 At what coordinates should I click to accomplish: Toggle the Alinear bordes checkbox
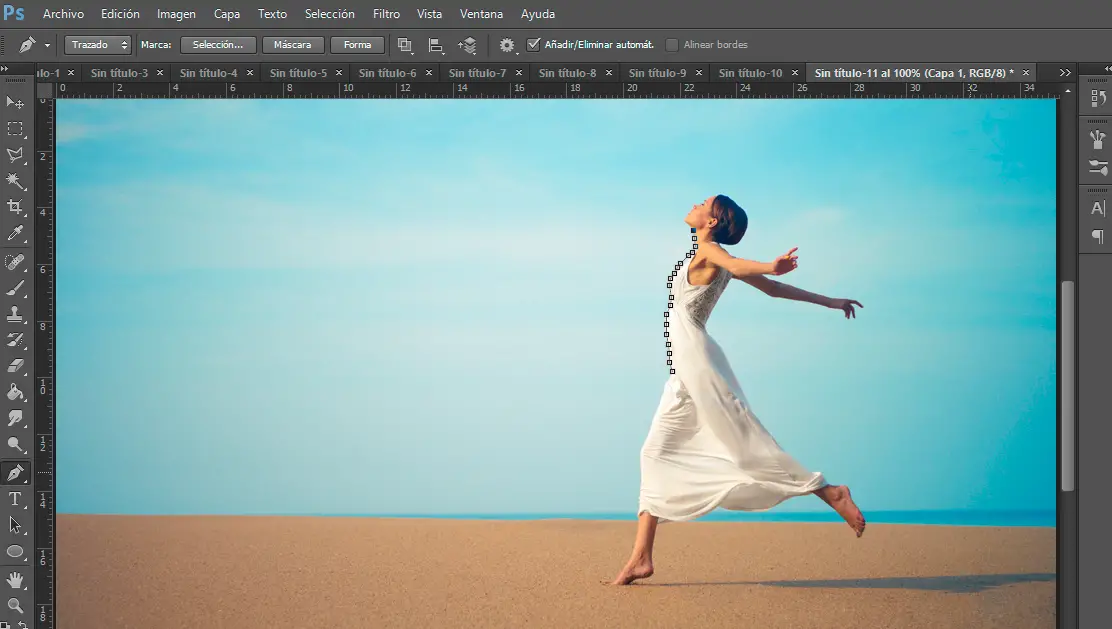672,45
